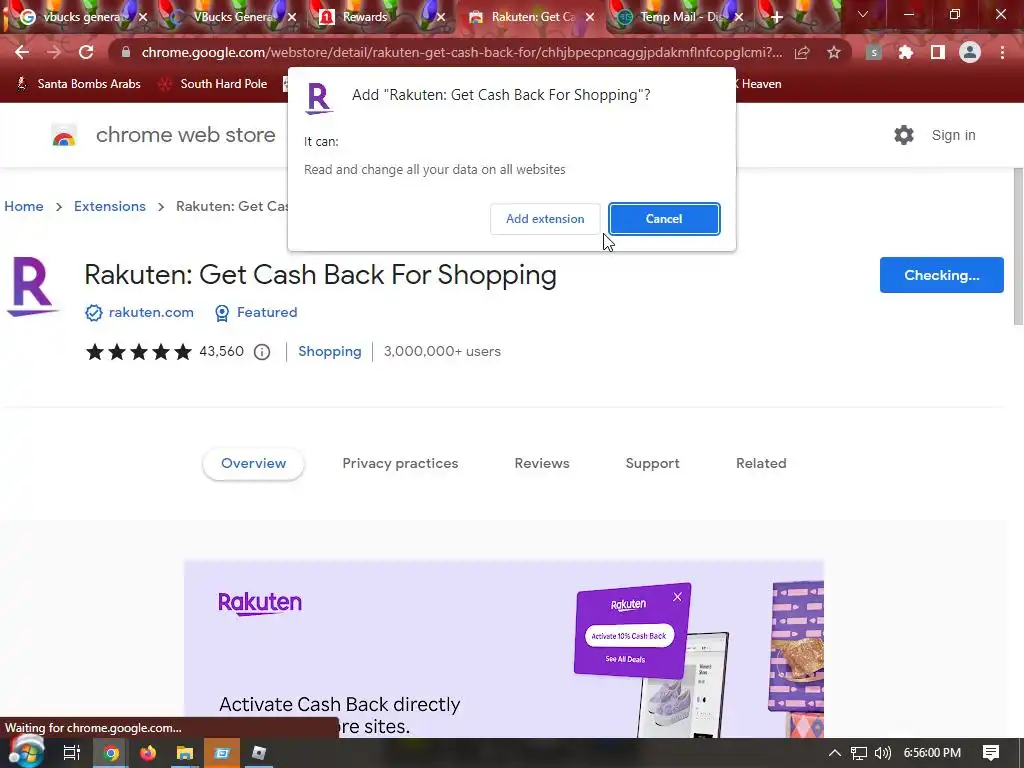Click Sign in link

tap(953, 135)
